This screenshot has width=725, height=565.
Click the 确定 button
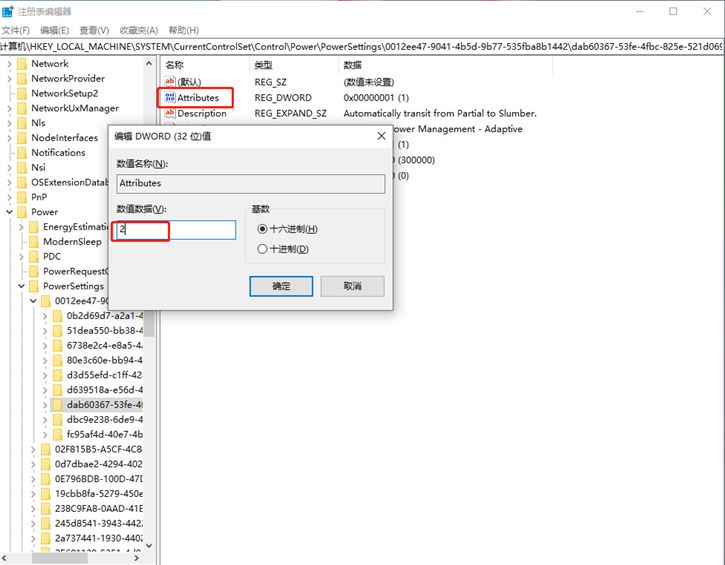click(281, 286)
